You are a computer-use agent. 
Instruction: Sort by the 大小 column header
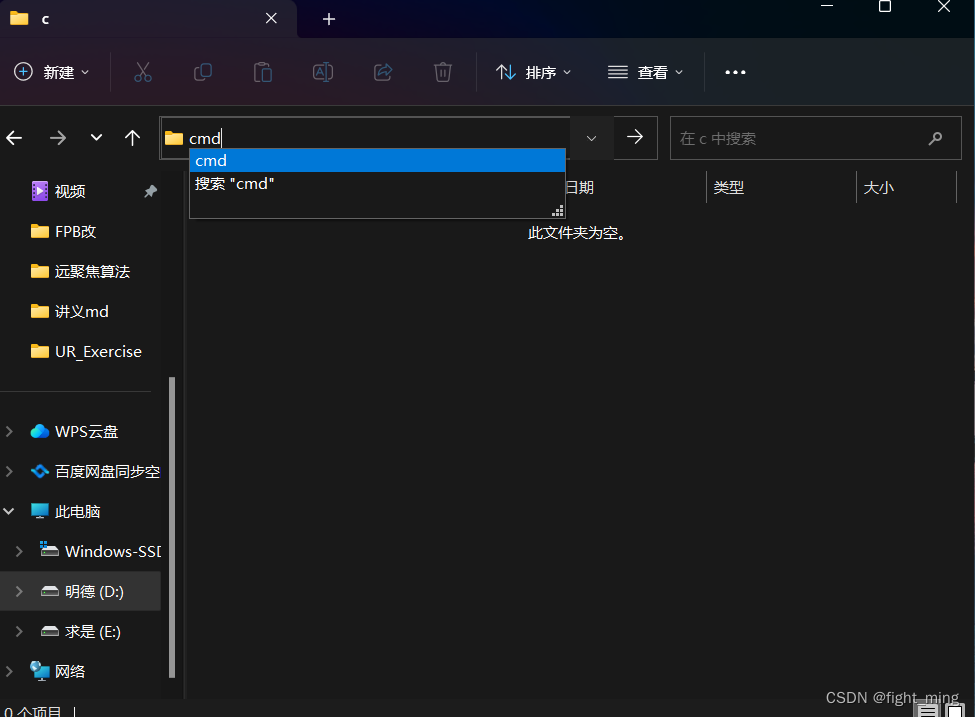[x=879, y=187]
